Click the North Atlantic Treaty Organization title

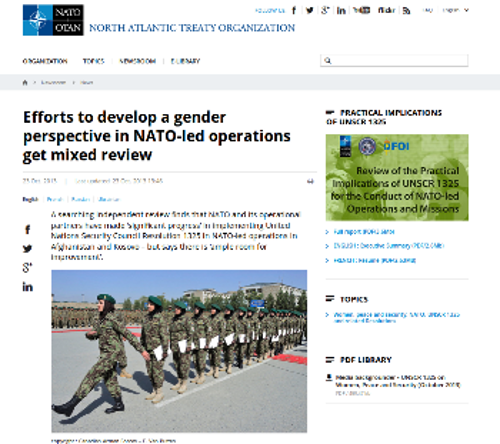(x=192, y=28)
